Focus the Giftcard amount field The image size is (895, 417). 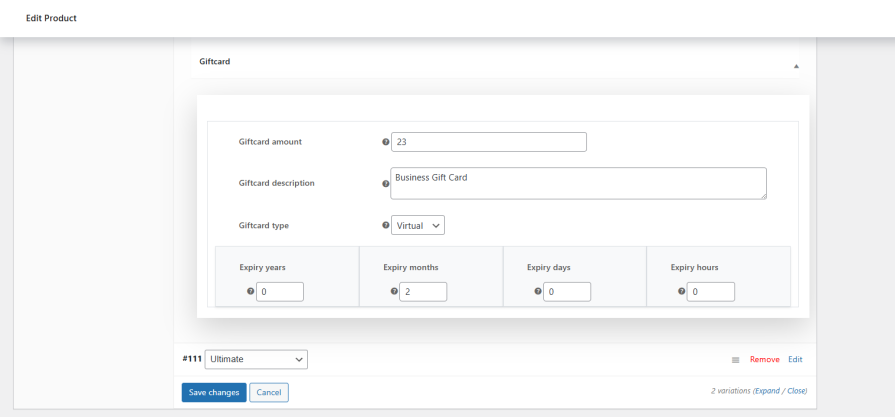tap(489, 142)
